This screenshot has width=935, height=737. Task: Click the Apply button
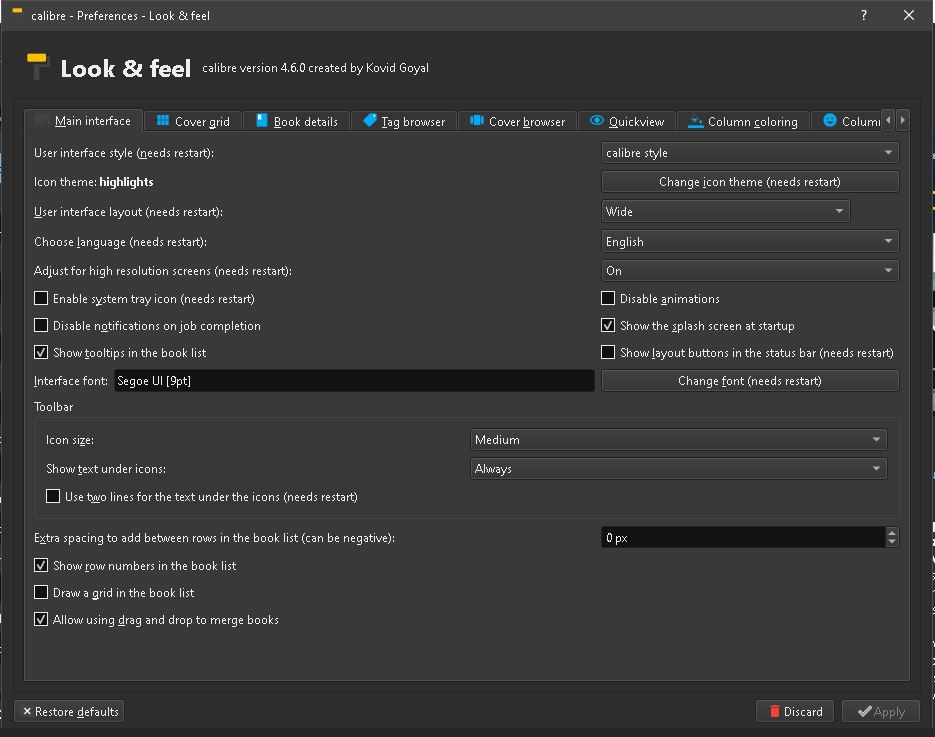881,711
